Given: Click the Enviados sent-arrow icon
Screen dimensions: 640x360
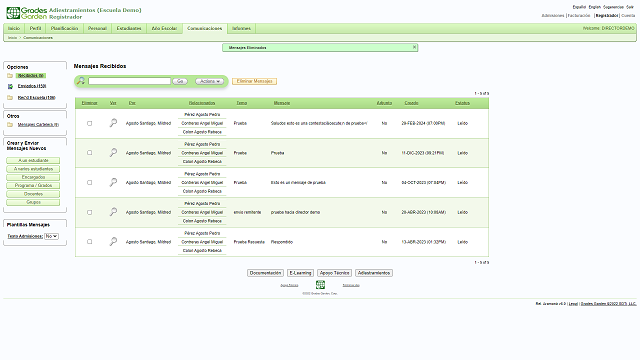Looking at the screenshot, I should tap(10, 86).
